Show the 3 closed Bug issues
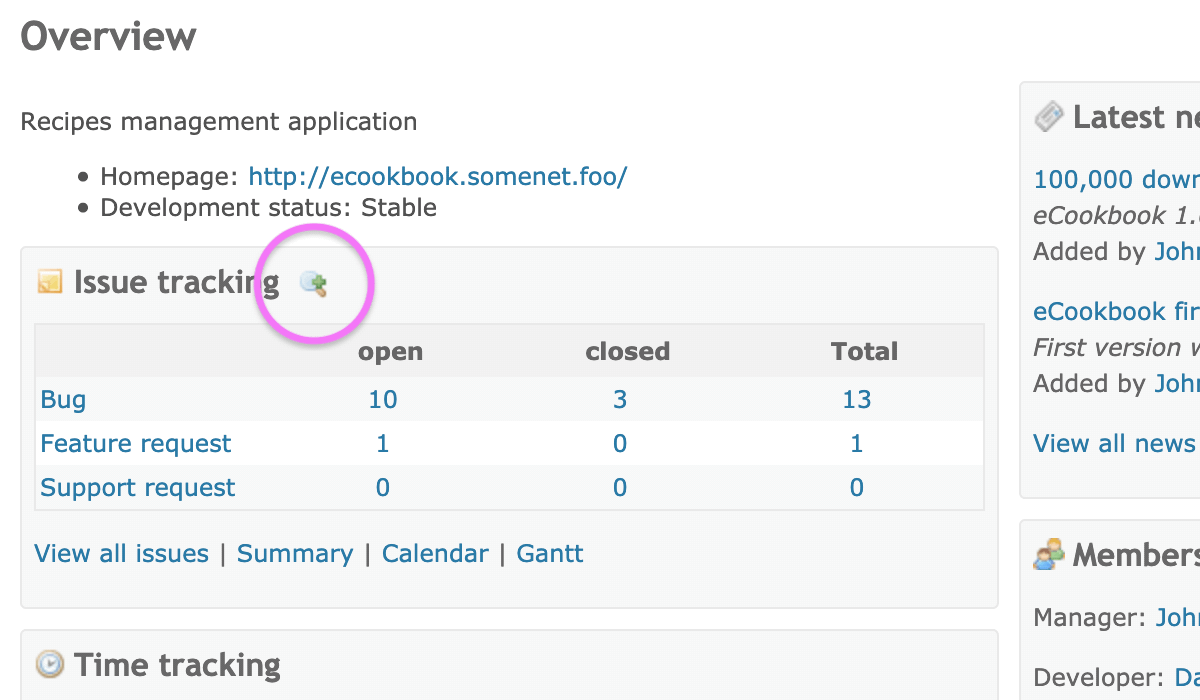The width and height of the screenshot is (1200, 700). (620, 400)
